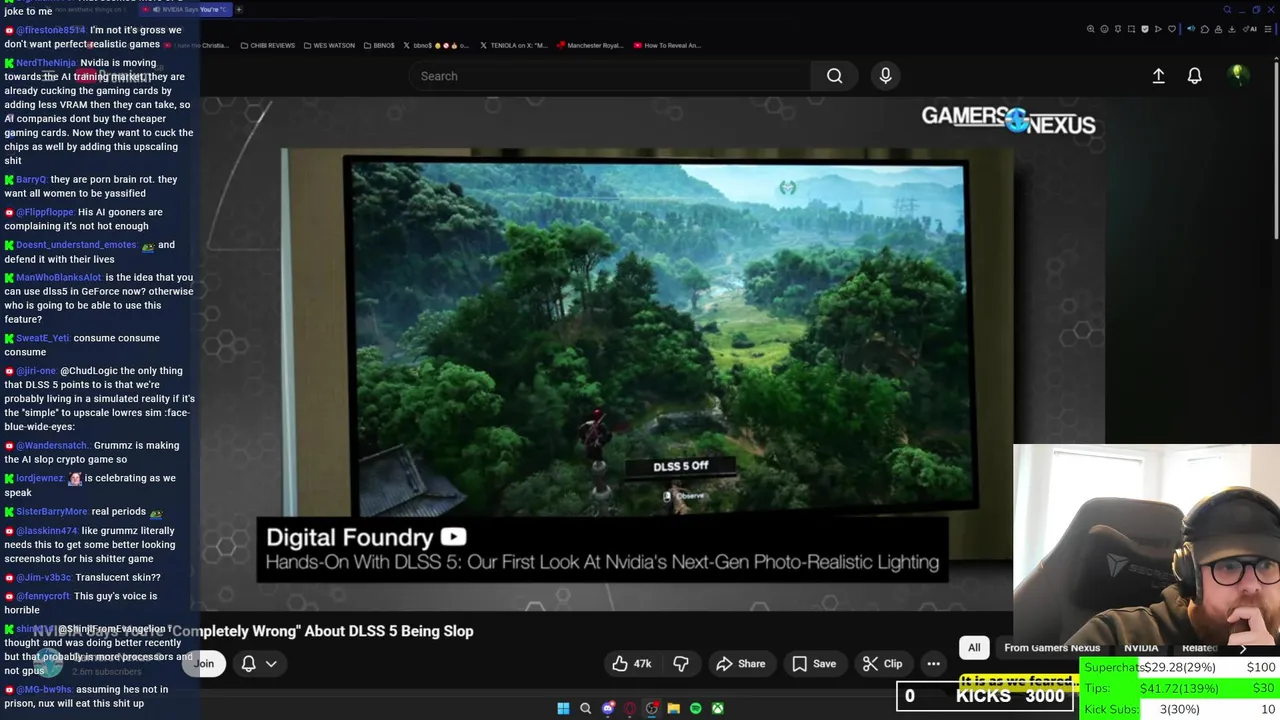The height and width of the screenshot is (720, 1280).
Task: Click username @Wandersnatch in chat
Action: (52, 445)
